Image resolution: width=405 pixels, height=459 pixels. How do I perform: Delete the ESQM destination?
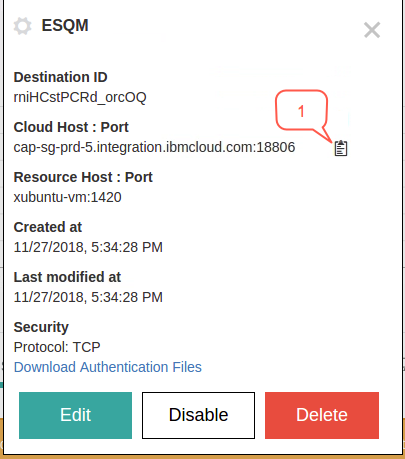pyautogui.click(x=322, y=415)
